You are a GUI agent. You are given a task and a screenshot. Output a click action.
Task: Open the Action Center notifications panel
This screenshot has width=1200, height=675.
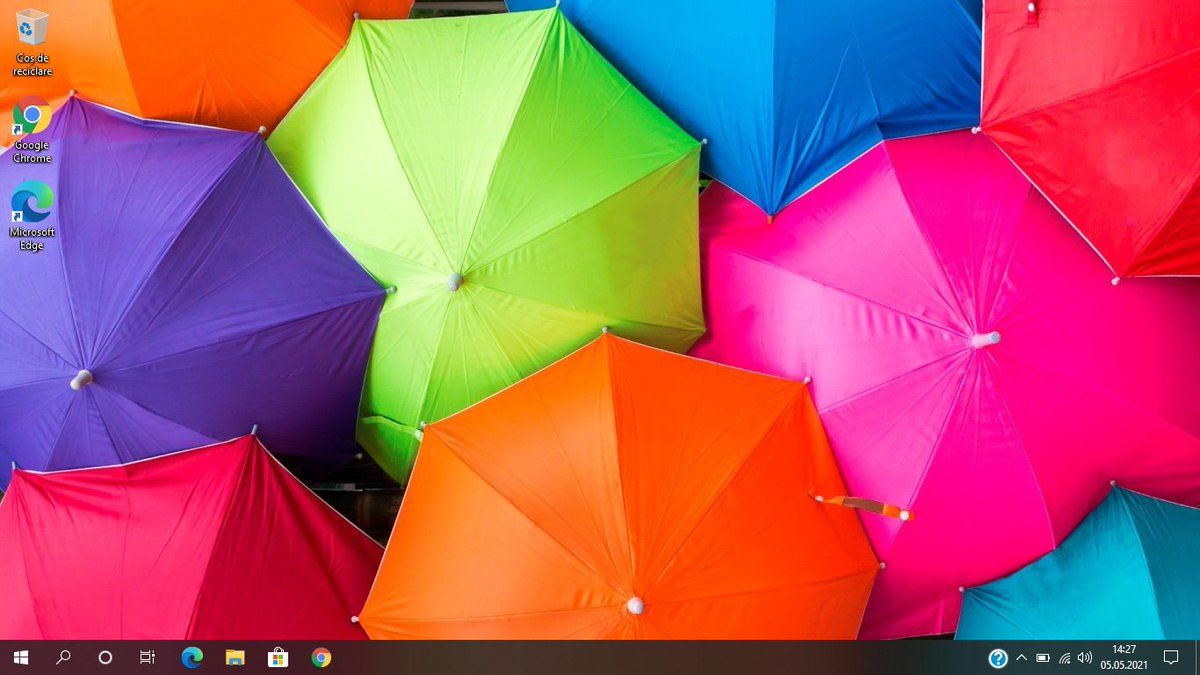[x=1171, y=657]
